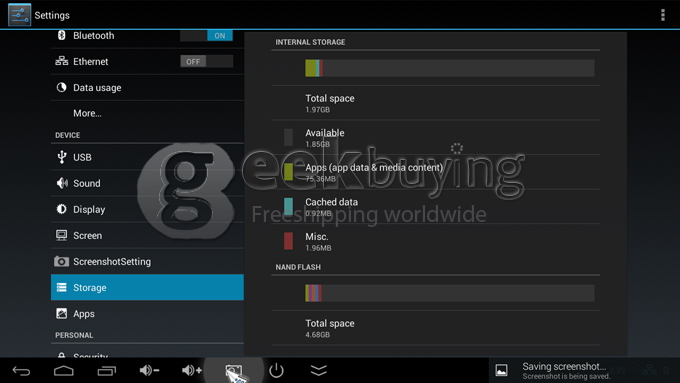
Task: Tap the home navigation icon
Action: [64, 371]
